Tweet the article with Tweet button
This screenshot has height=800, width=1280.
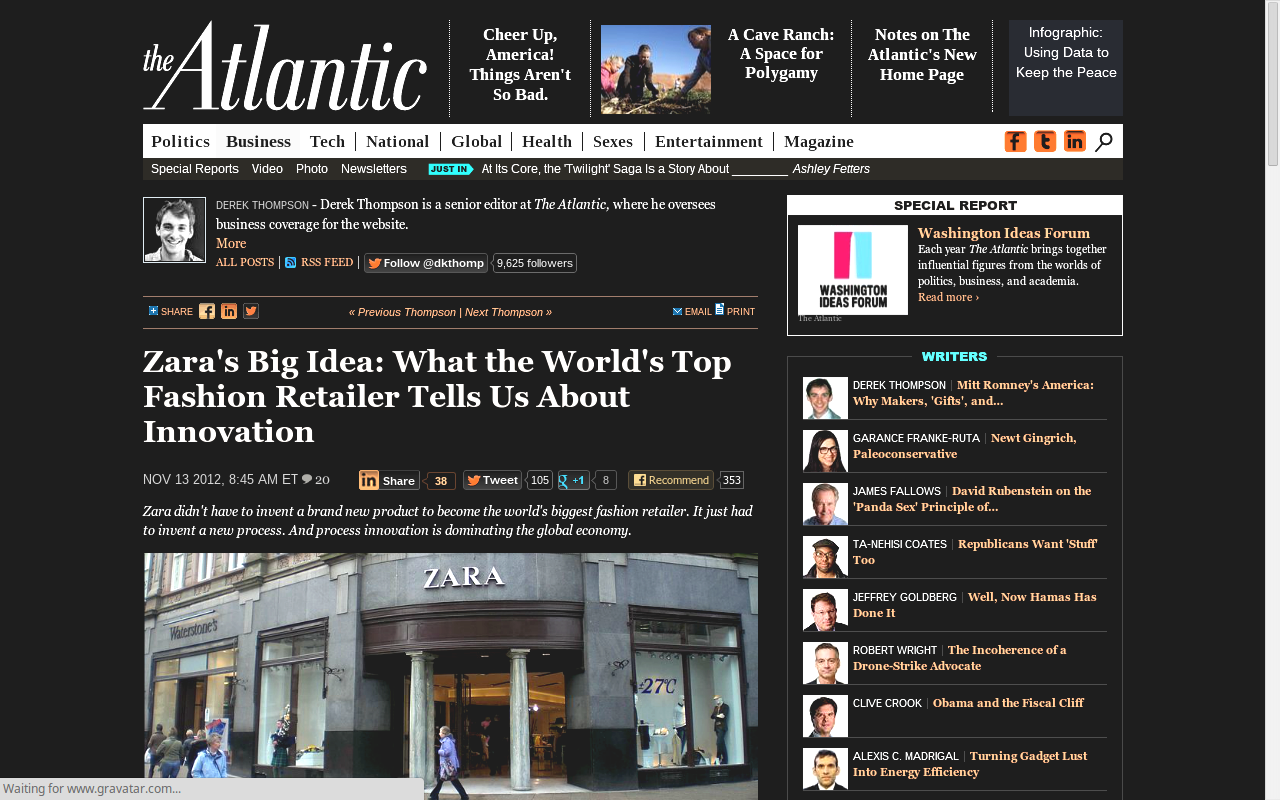point(492,480)
